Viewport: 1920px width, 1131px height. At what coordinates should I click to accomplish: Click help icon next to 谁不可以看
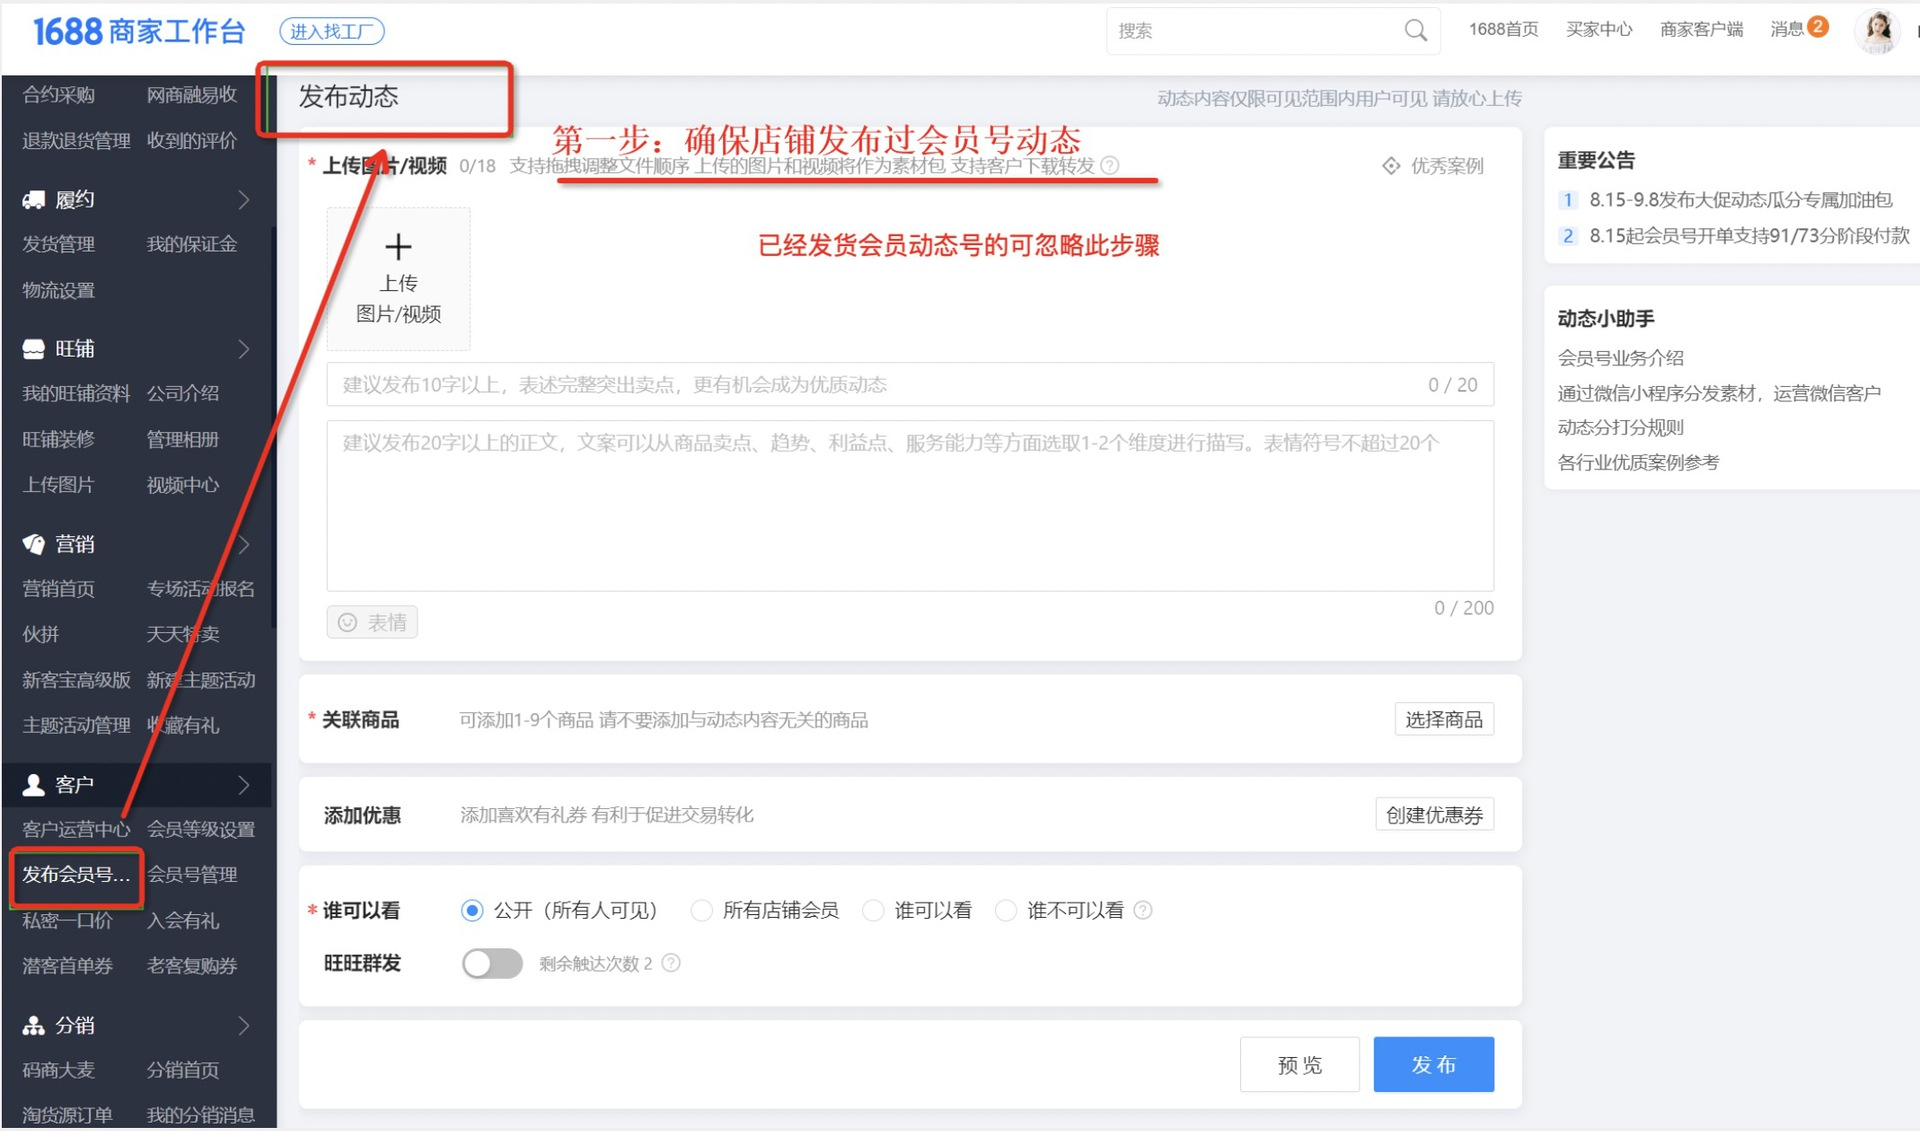[1143, 910]
